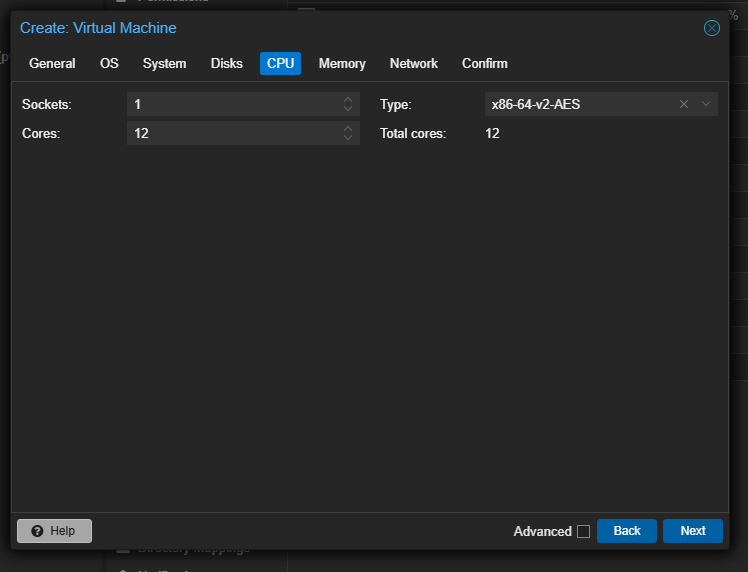Image resolution: width=748 pixels, height=572 pixels.
Task: Go to the Confirm tab
Action: coord(485,63)
